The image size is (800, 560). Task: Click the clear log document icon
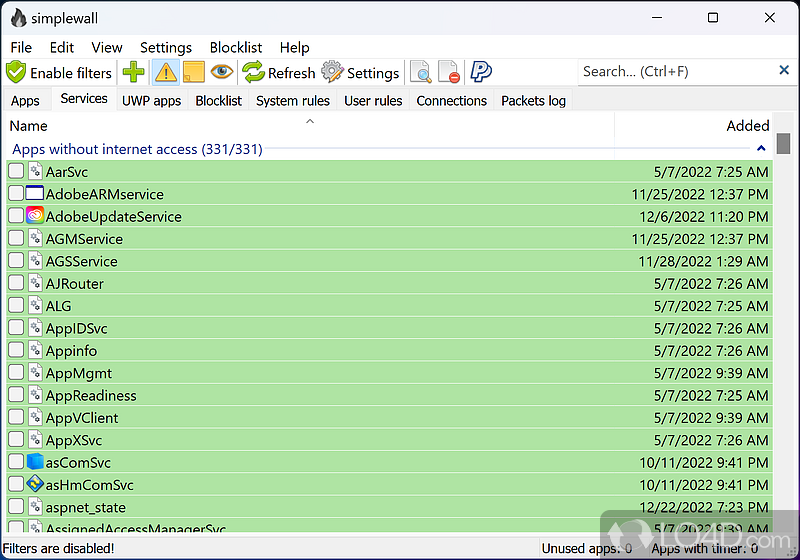coord(451,72)
